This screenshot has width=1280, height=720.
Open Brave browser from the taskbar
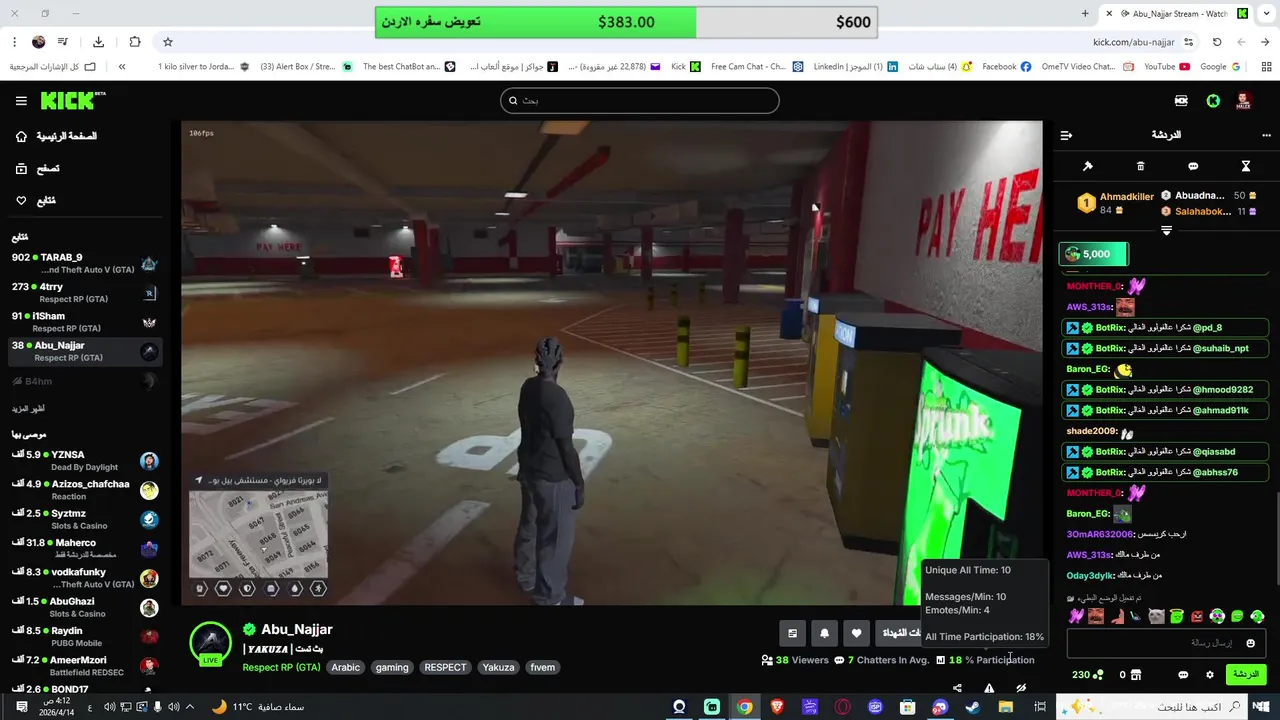(777, 707)
